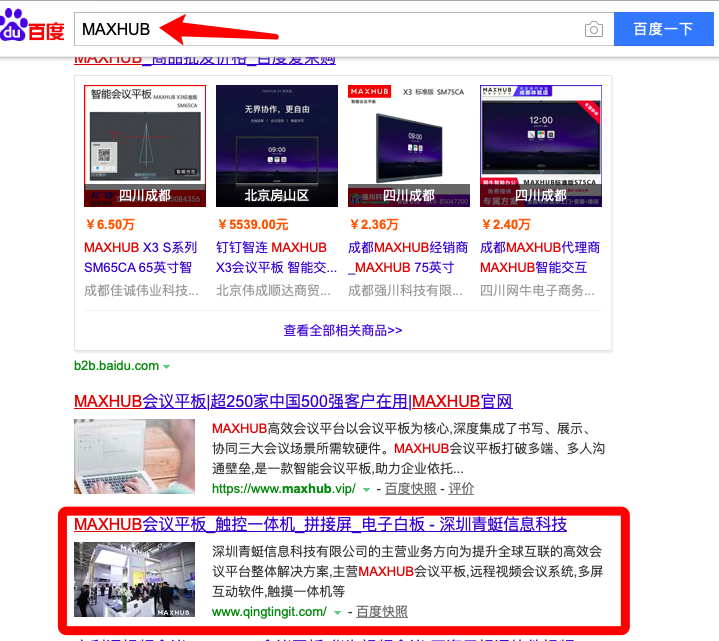Open link MAXHUB X3 S系列 SM65CA 65英寸智
This screenshot has height=641, width=719.
(x=140, y=257)
